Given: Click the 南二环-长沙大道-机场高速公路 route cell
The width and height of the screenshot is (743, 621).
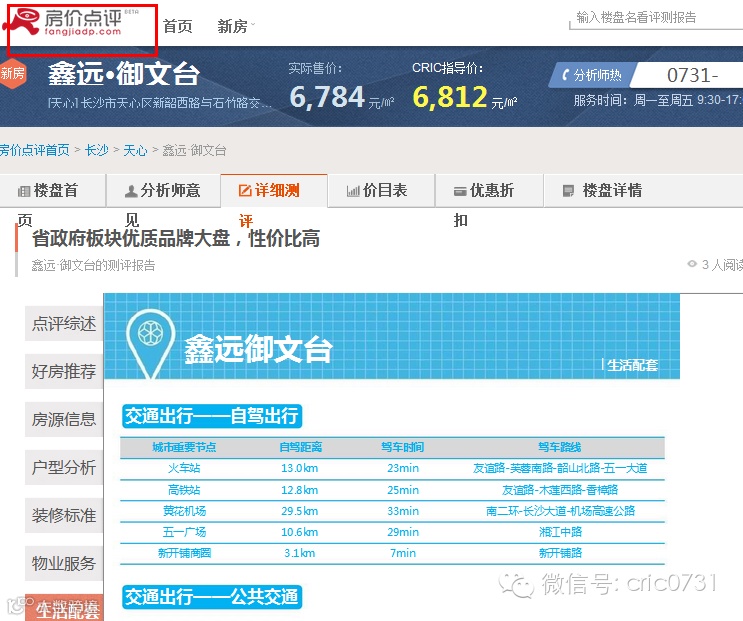Looking at the screenshot, I should click(560, 511).
